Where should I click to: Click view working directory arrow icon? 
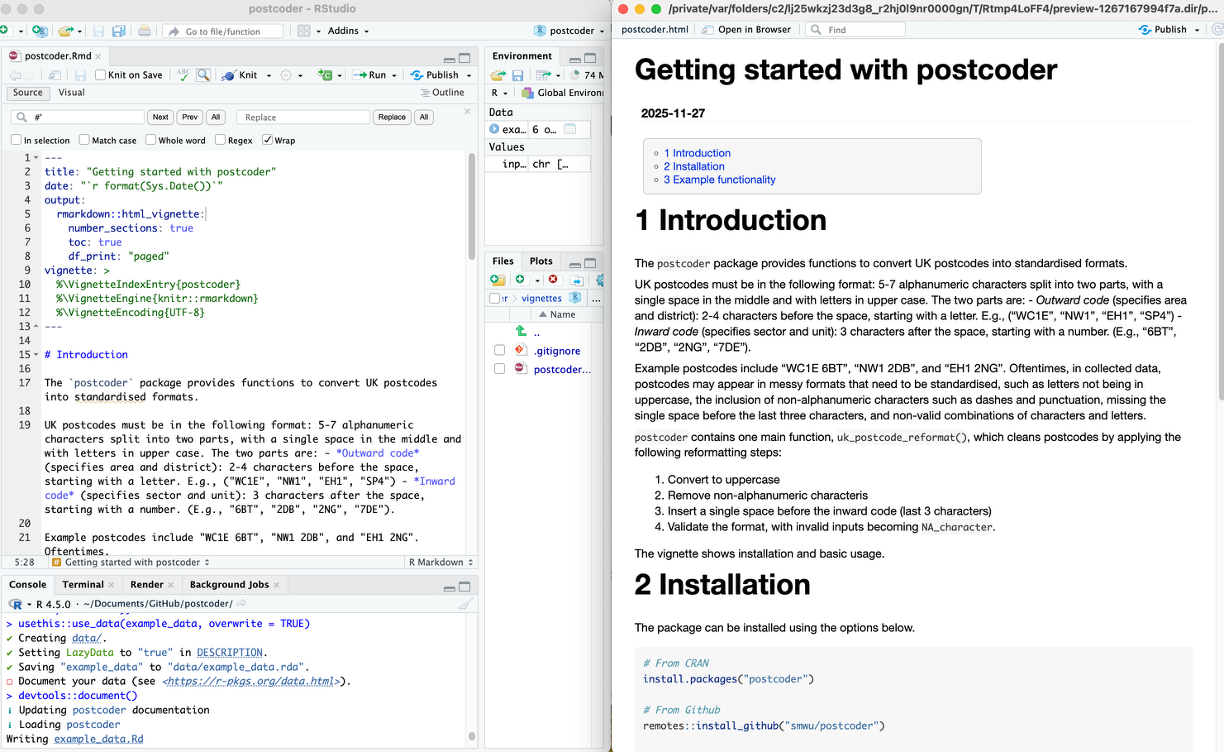pos(242,604)
